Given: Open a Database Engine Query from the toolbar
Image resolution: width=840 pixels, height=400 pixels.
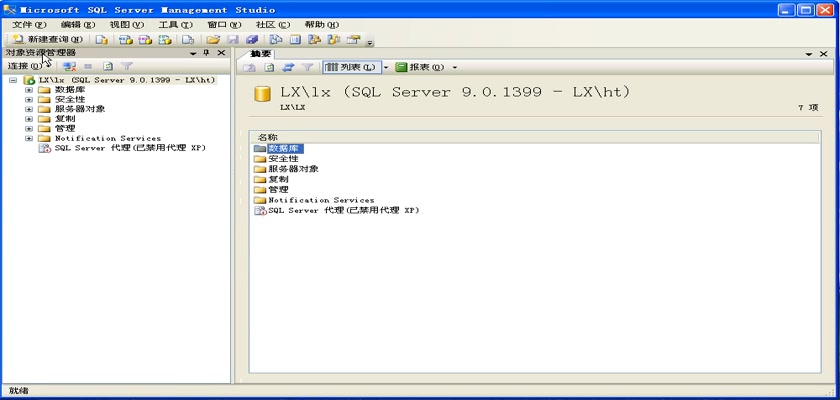Looking at the screenshot, I should pos(102,39).
